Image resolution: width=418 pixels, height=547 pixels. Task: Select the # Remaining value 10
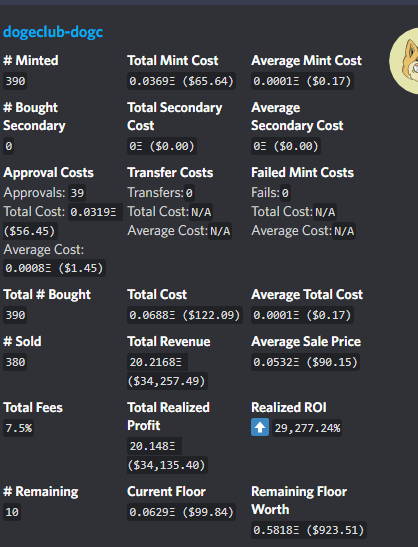click(x=12, y=512)
